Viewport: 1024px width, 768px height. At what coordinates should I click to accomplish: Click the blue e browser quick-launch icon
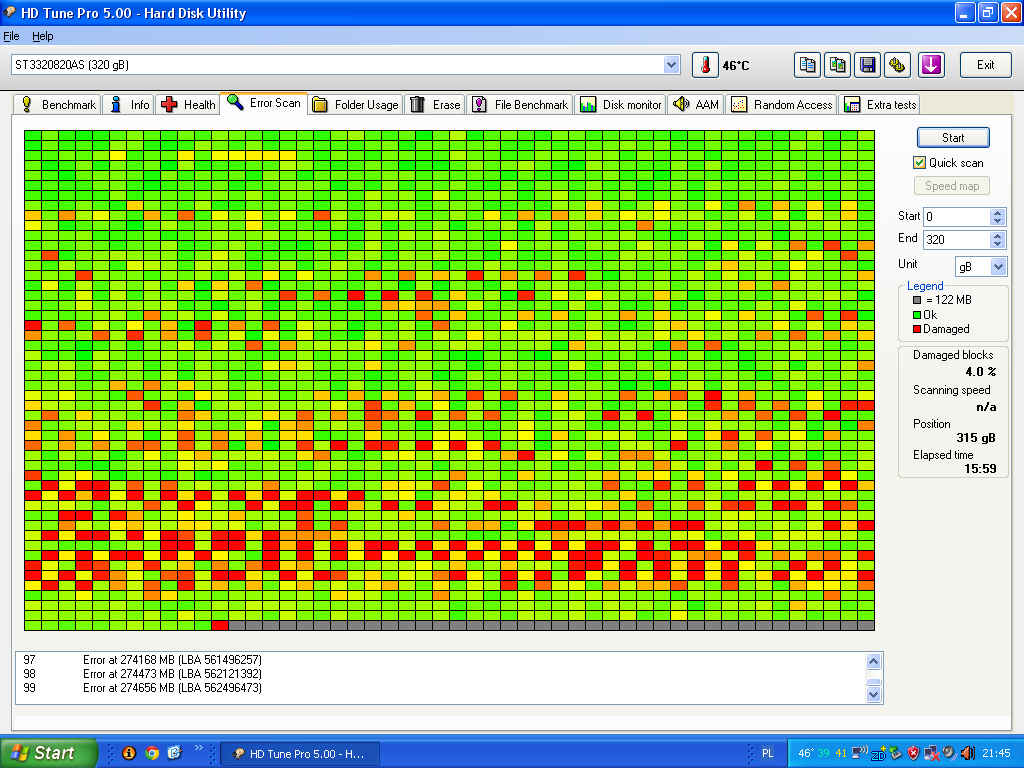point(174,753)
